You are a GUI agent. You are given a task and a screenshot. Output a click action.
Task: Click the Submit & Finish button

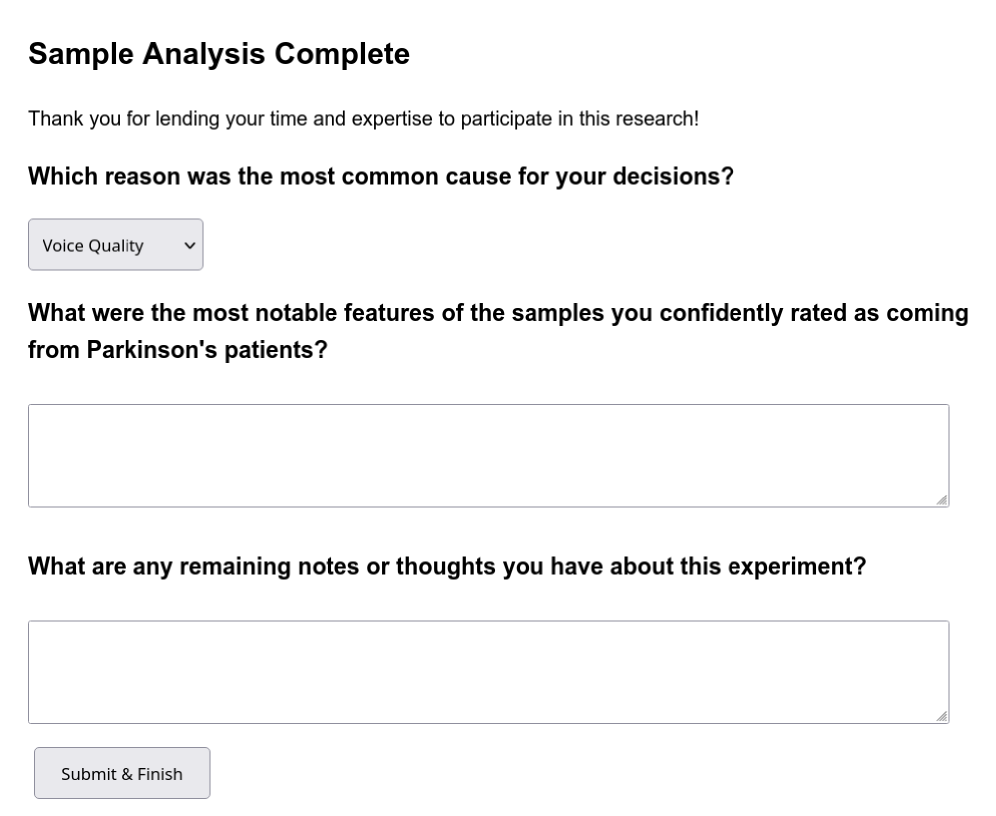(x=122, y=773)
